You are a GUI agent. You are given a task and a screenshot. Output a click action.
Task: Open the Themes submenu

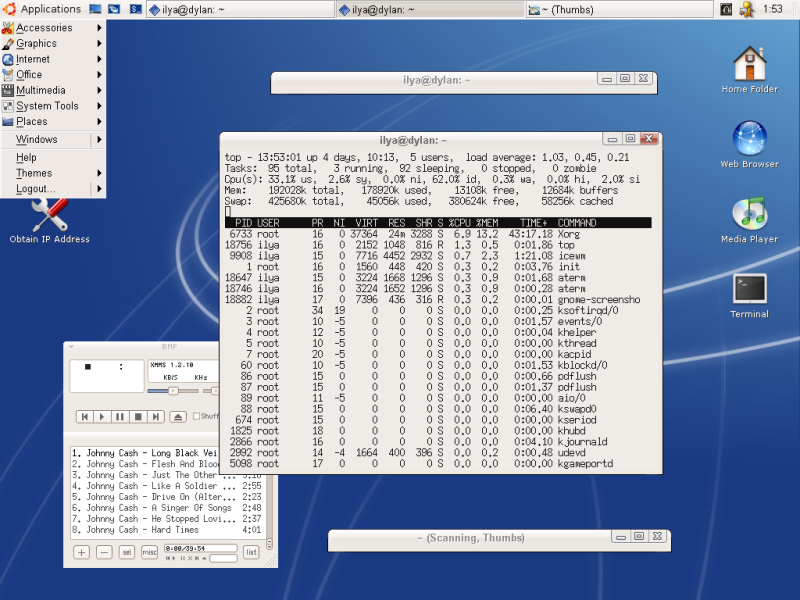53,173
